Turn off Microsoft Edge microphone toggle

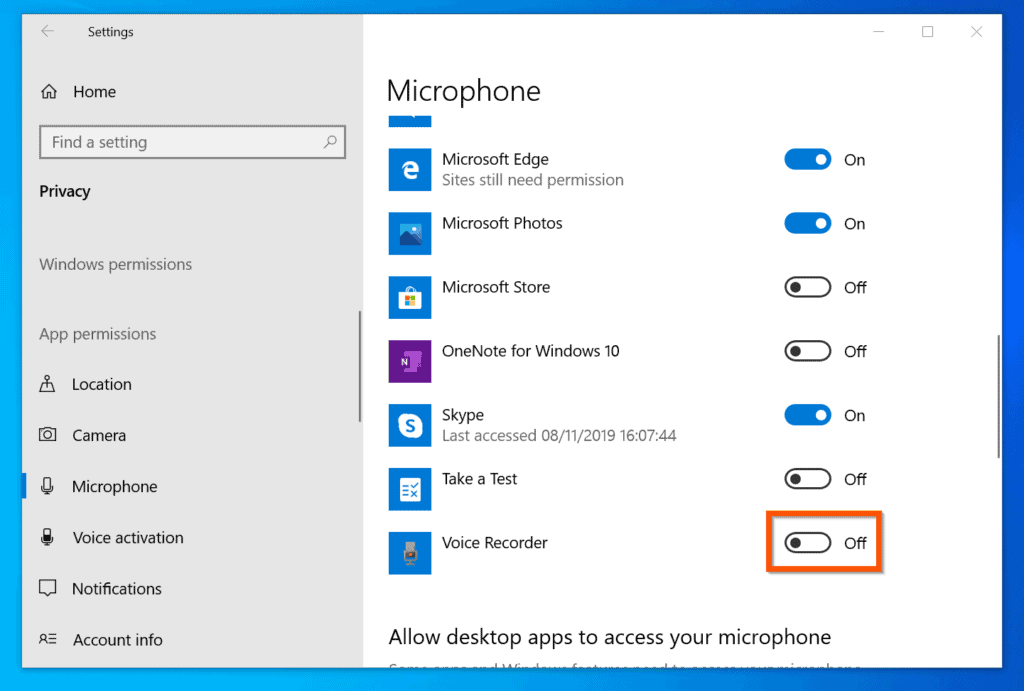click(808, 159)
